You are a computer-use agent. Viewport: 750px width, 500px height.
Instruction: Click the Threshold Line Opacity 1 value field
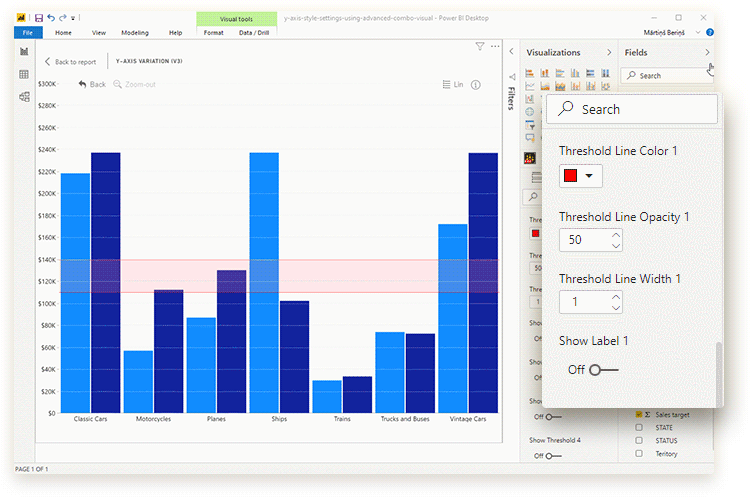tap(591, 240)
